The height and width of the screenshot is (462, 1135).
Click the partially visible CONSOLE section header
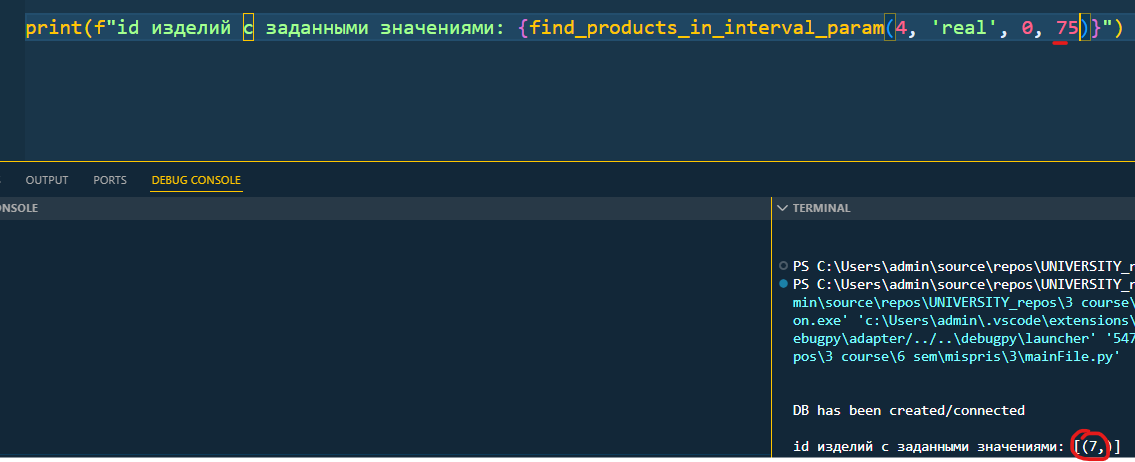click(19, 208)
